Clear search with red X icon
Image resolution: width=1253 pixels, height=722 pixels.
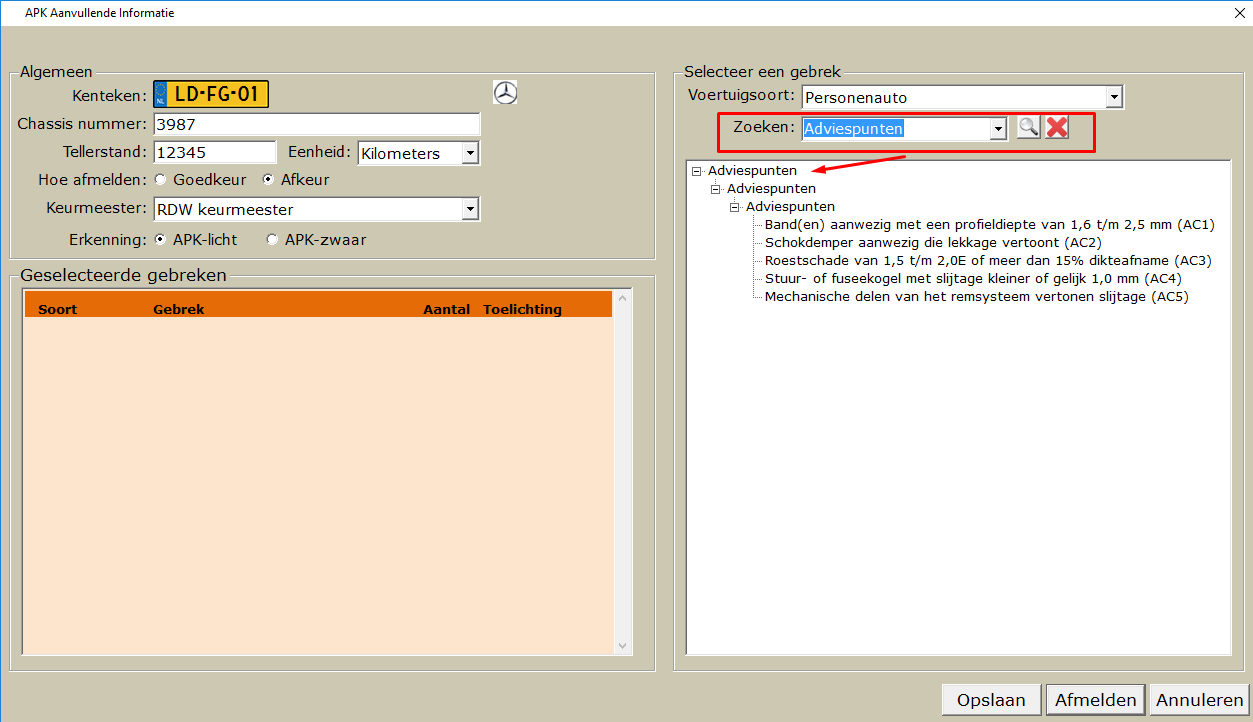click(x=1057, y=127)
